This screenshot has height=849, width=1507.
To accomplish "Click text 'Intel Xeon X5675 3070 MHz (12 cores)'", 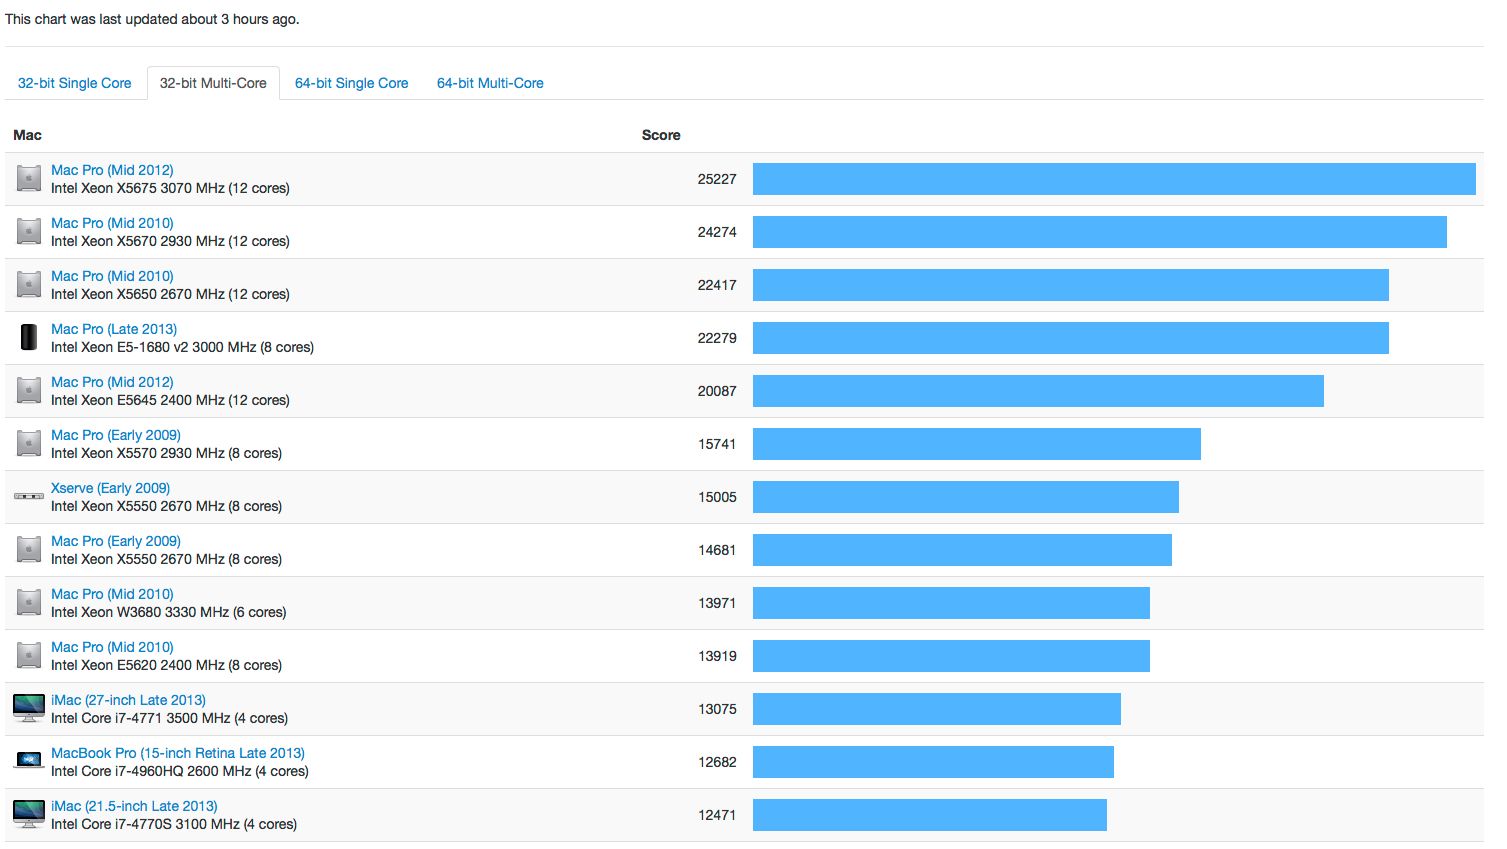I will tap(170, 188).
